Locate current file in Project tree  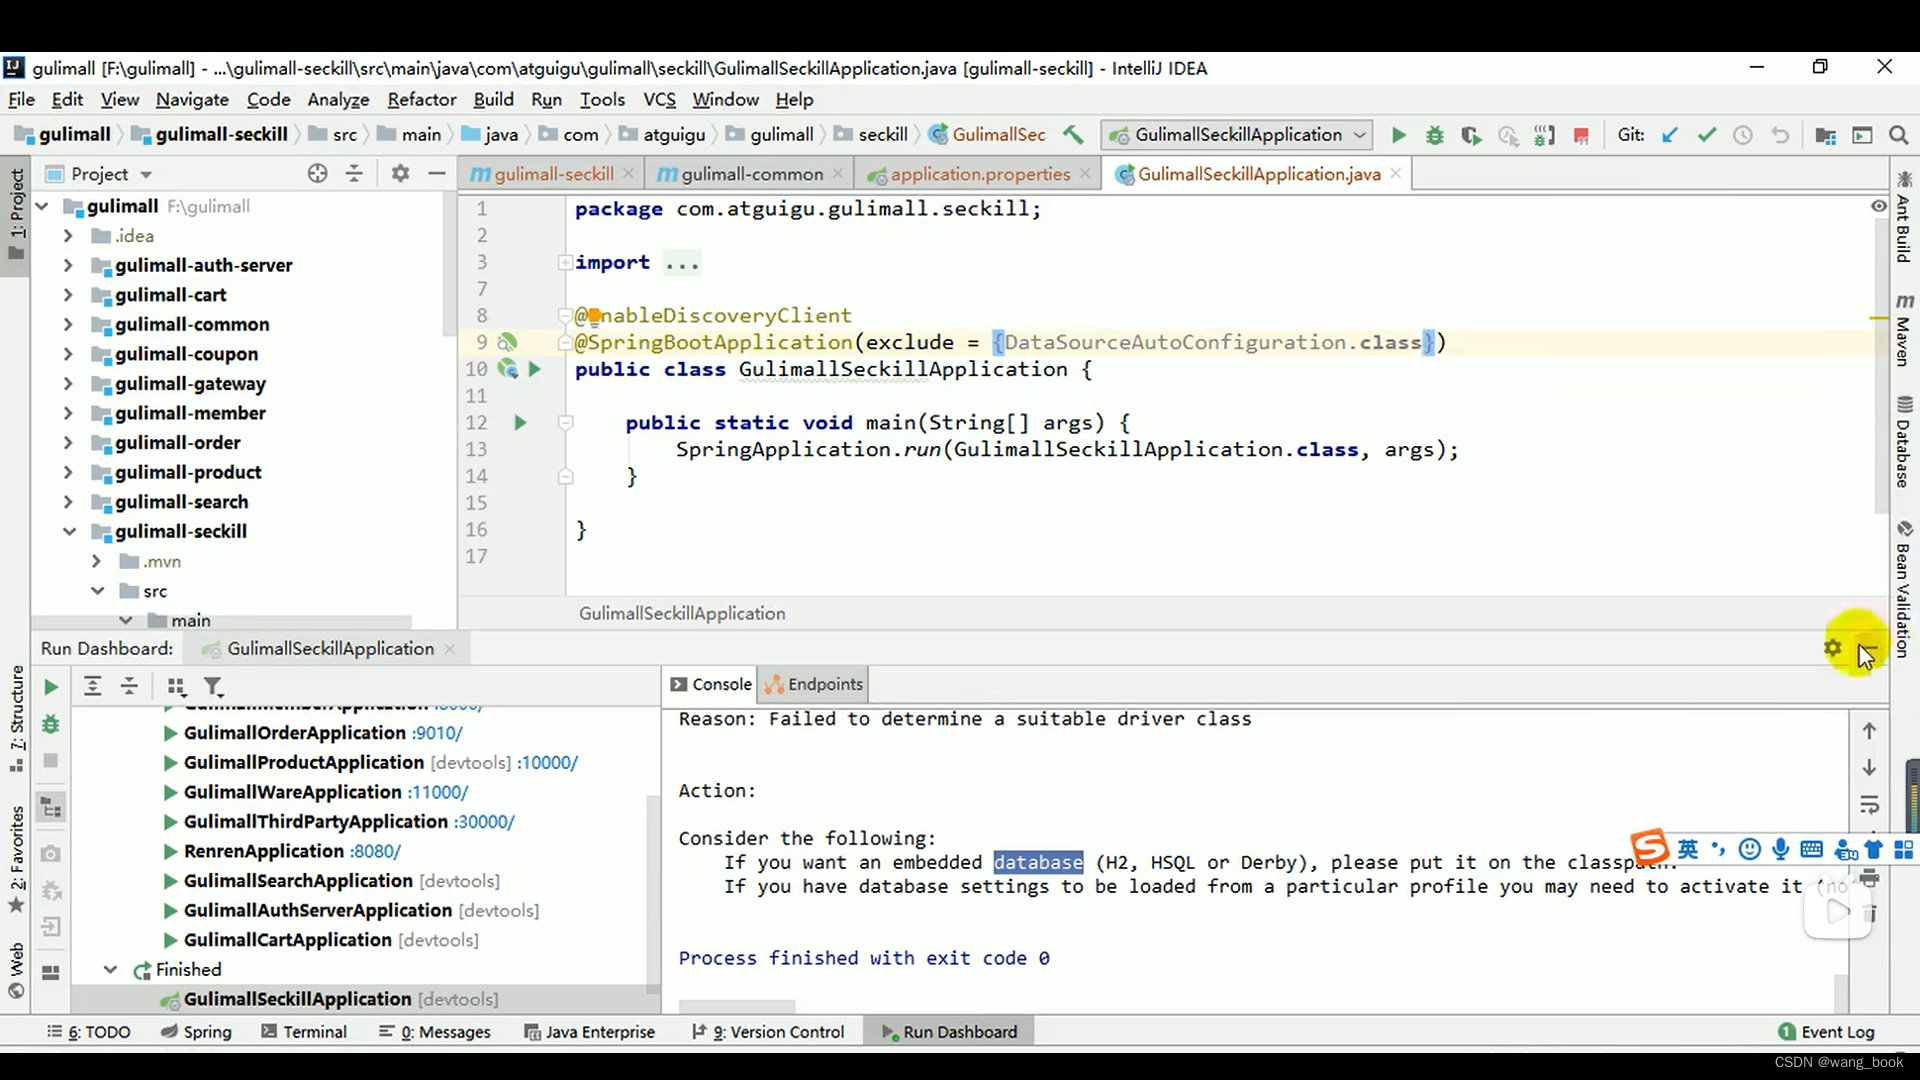coord(317,173)
